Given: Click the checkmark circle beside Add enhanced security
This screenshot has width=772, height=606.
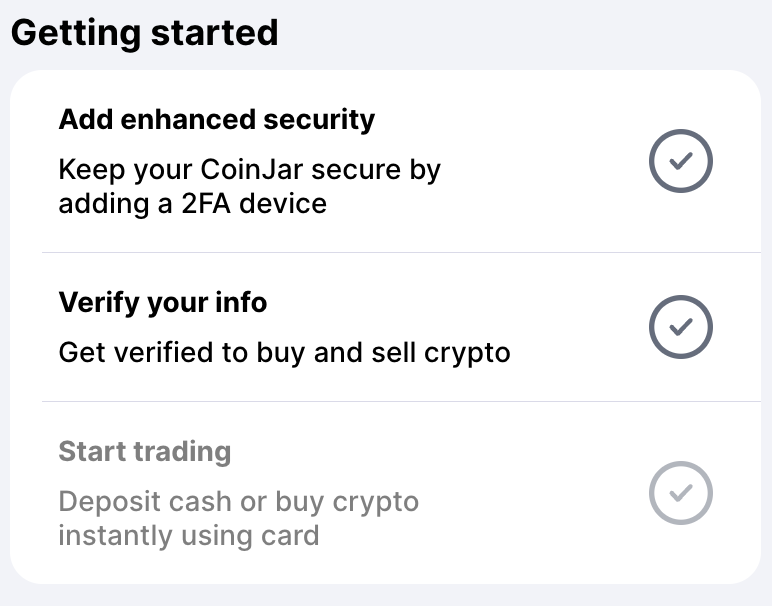Looking at the screenshot, I should point(681,161).
